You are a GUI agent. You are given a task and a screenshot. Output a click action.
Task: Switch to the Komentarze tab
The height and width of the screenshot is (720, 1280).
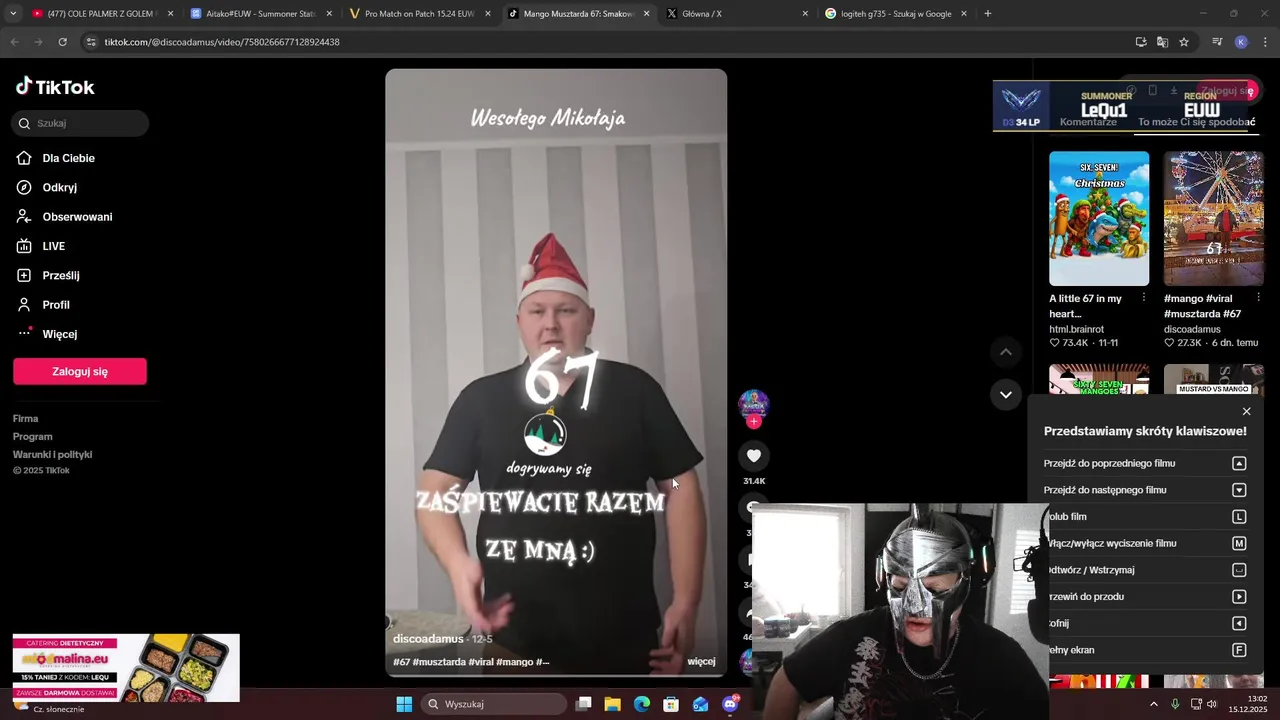tap(1088, 122)
